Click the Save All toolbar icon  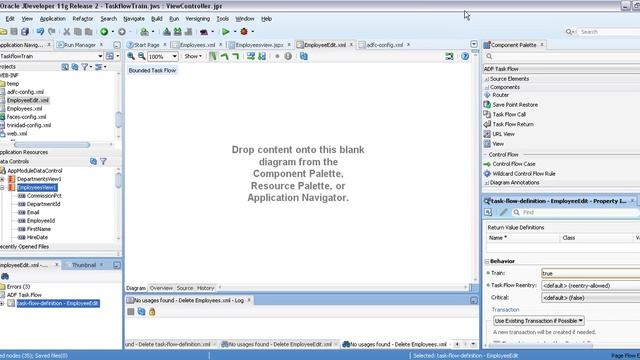pos(25,31)
